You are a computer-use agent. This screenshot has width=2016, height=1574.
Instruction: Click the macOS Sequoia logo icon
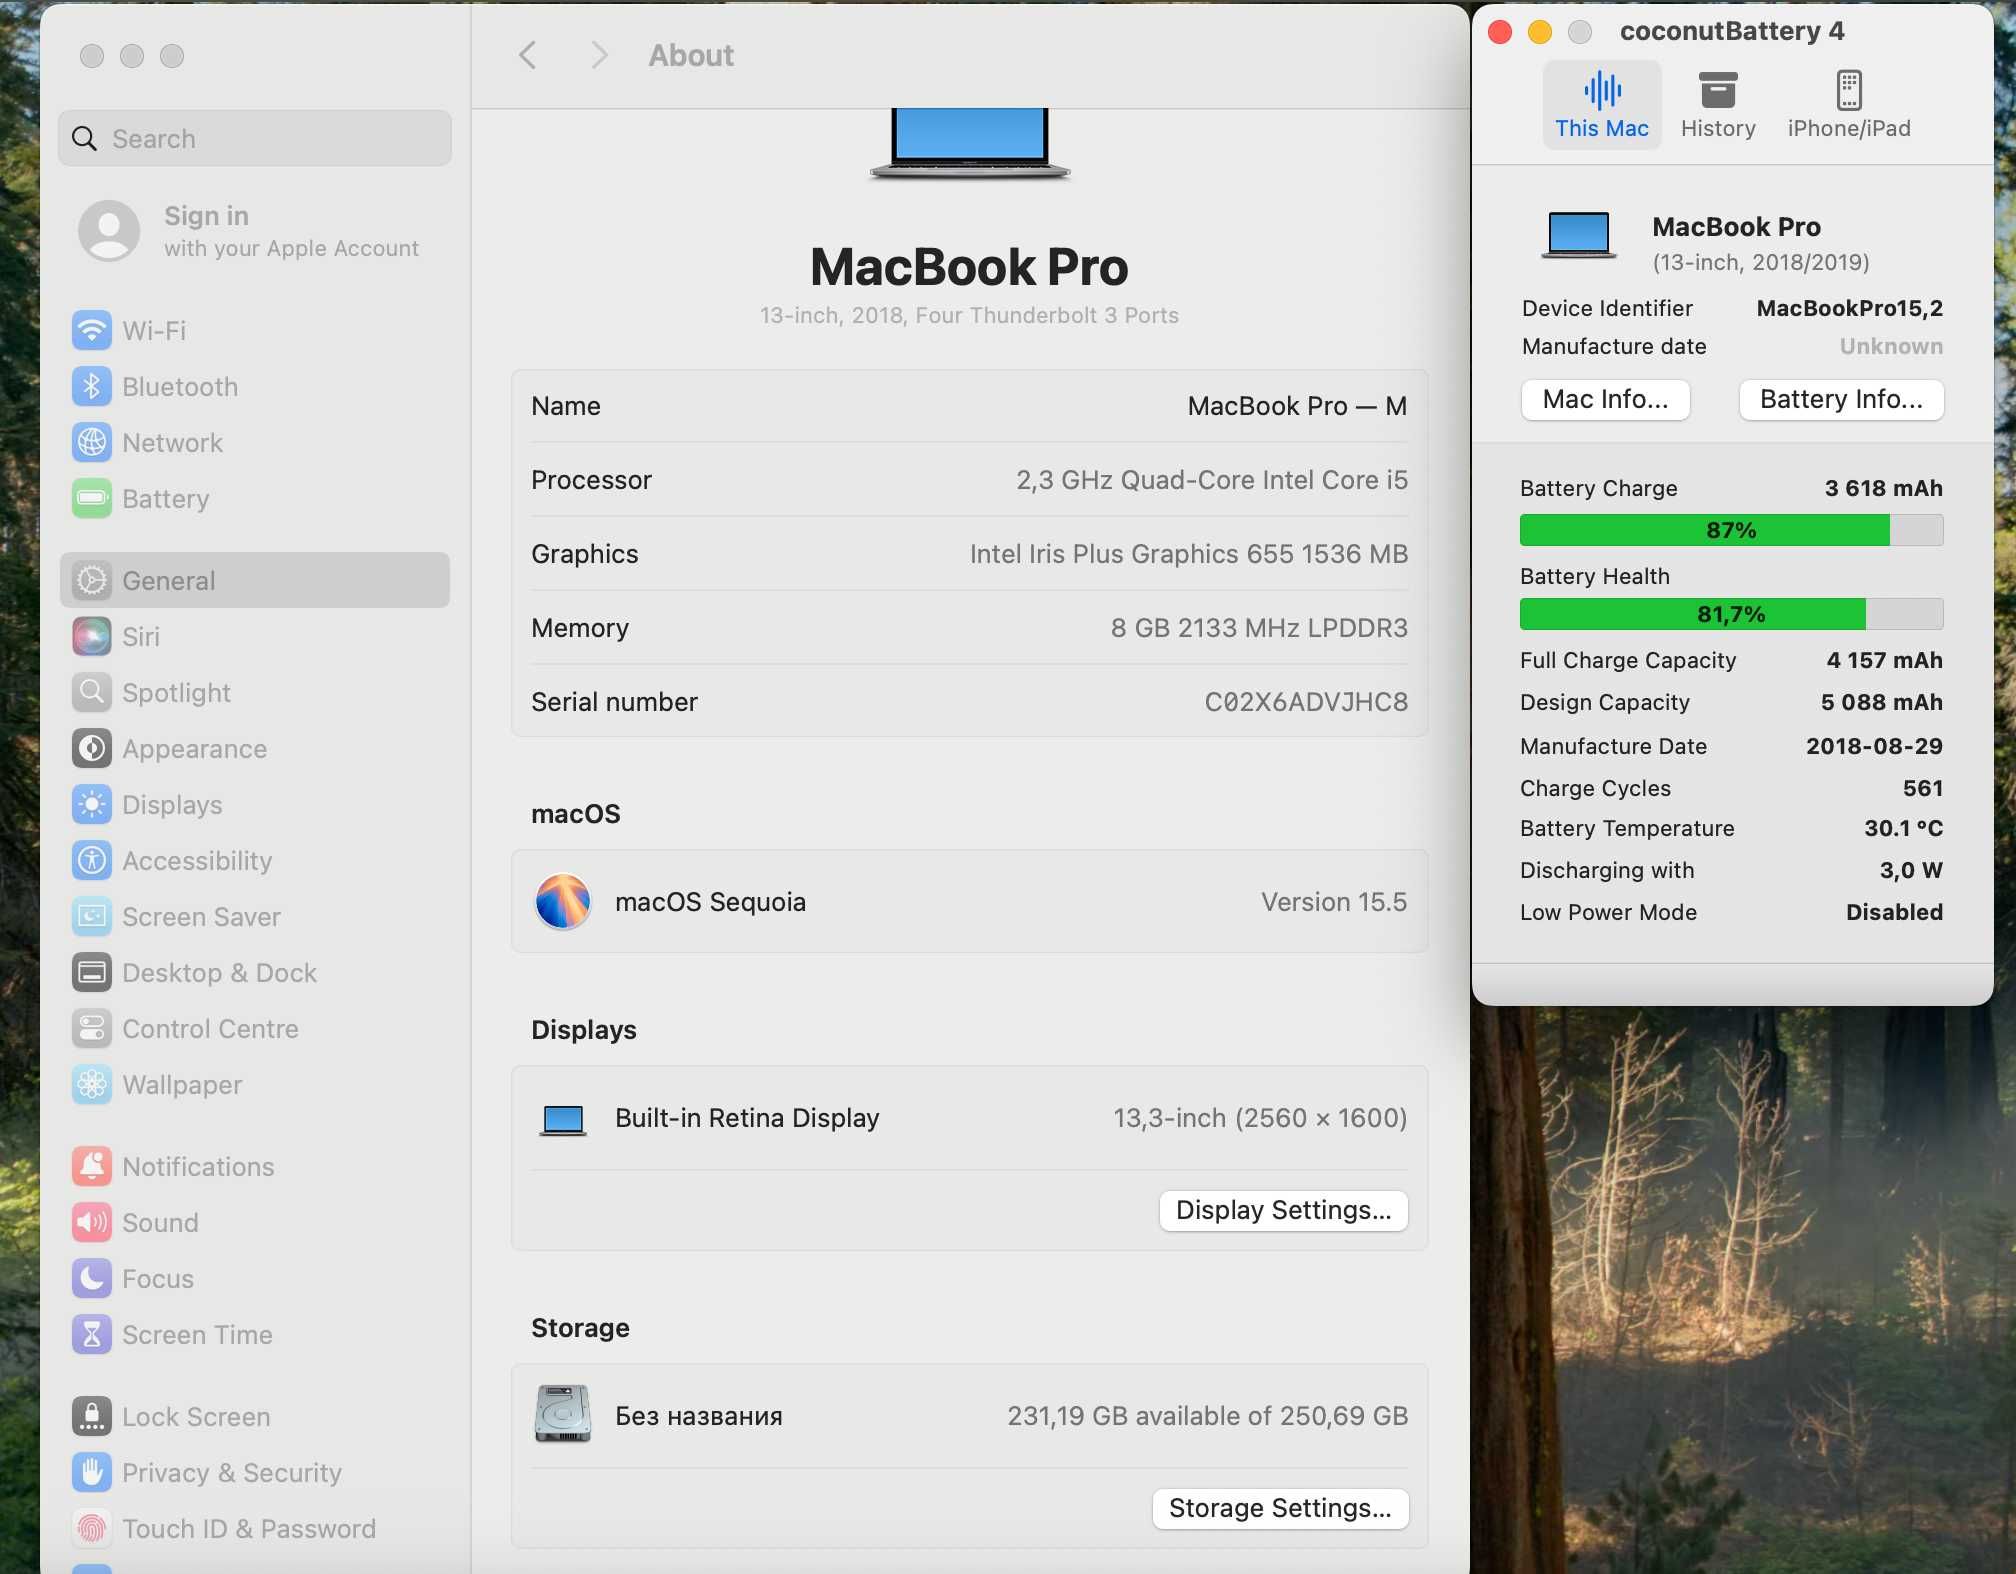point(563,901)
